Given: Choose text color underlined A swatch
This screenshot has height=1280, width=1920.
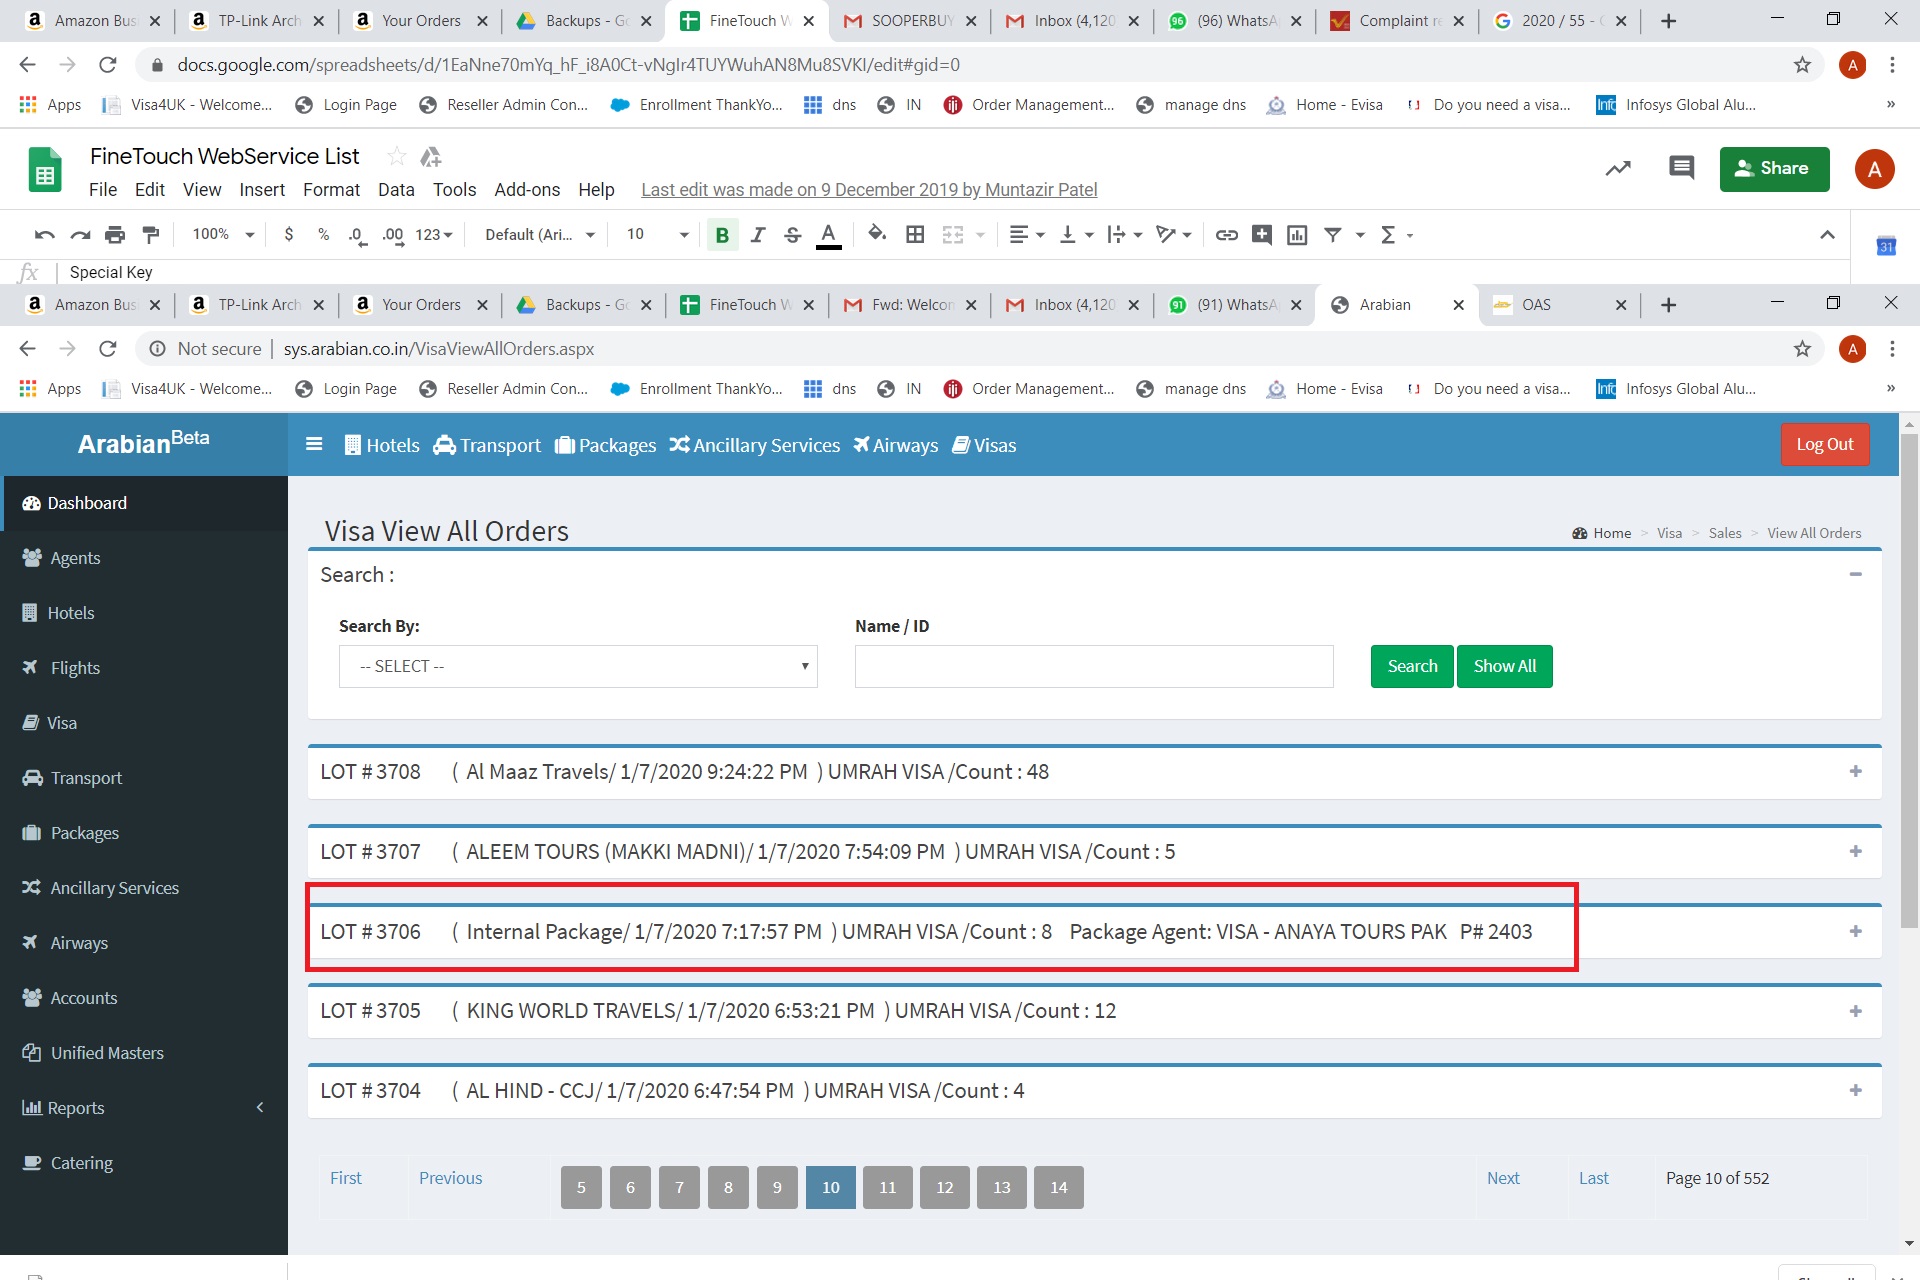Looking at the screenshot, I should click(x=828, y=235).
